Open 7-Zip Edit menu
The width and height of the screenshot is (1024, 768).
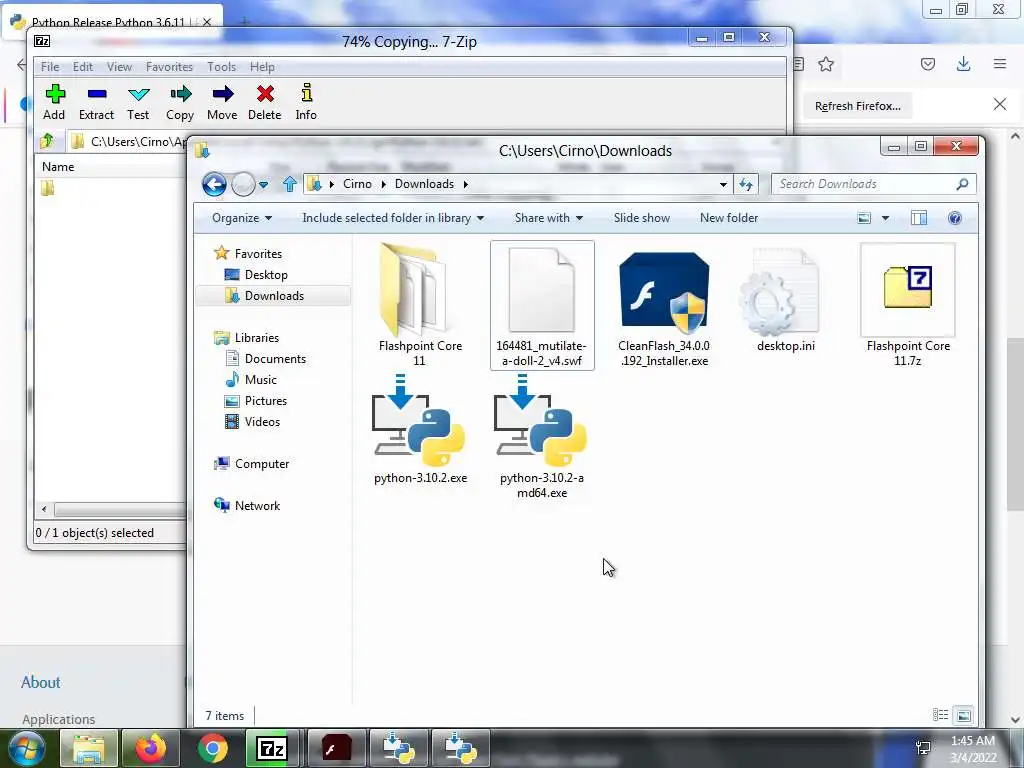click(82, 67)
